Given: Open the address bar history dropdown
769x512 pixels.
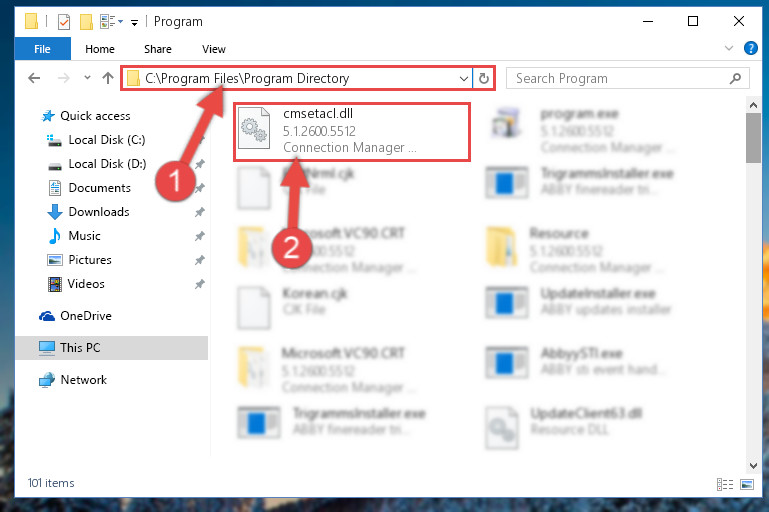Looking at the screenshot, I should (x=464, y=78).
